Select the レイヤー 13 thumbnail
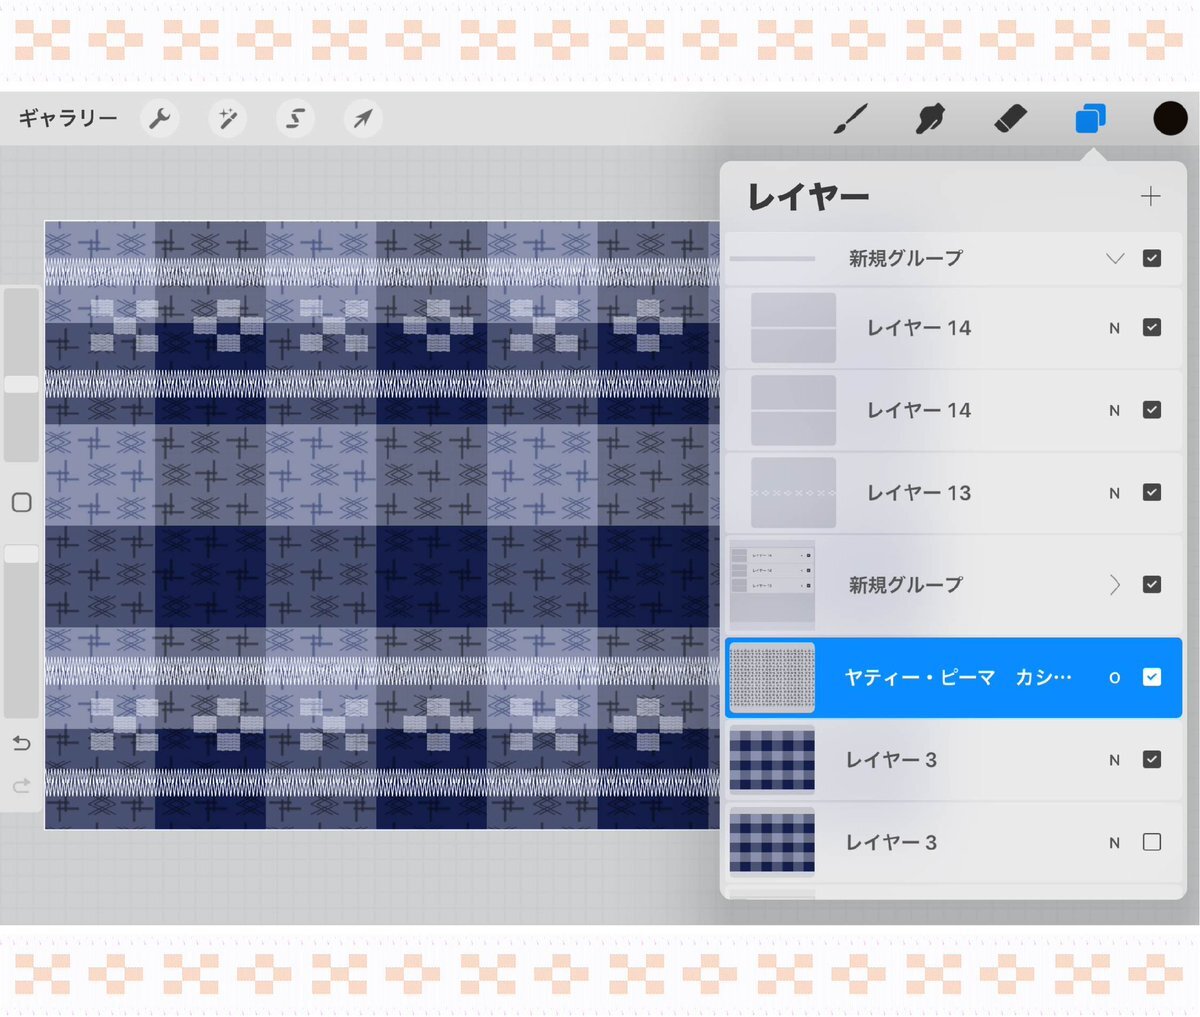 (x=793, y=493)
